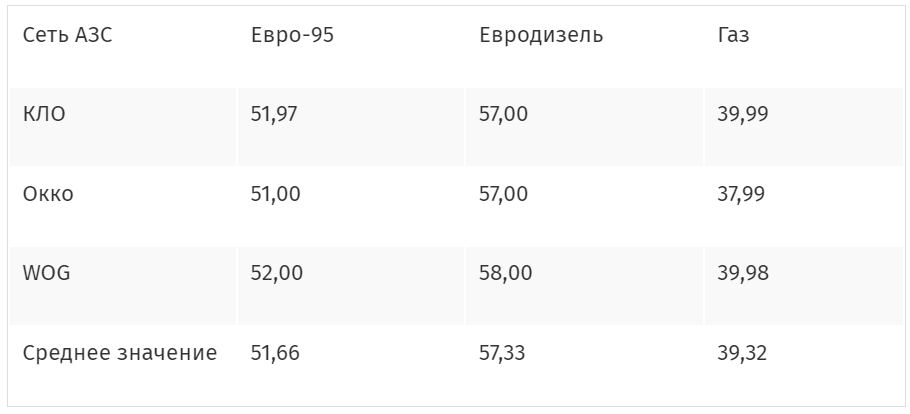910x414 pixels.
Task: Select Окко gas price 37,99
Action: (741, 194)
